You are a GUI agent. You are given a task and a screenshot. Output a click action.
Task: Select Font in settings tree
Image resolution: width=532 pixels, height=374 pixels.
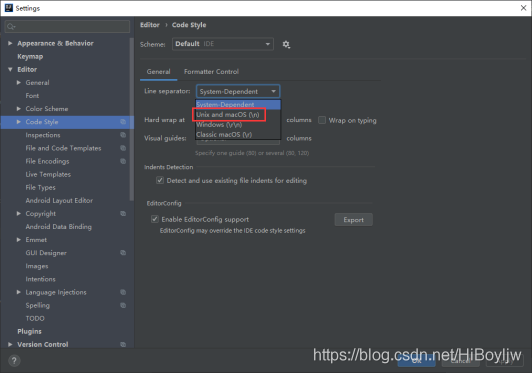[32, 96]
